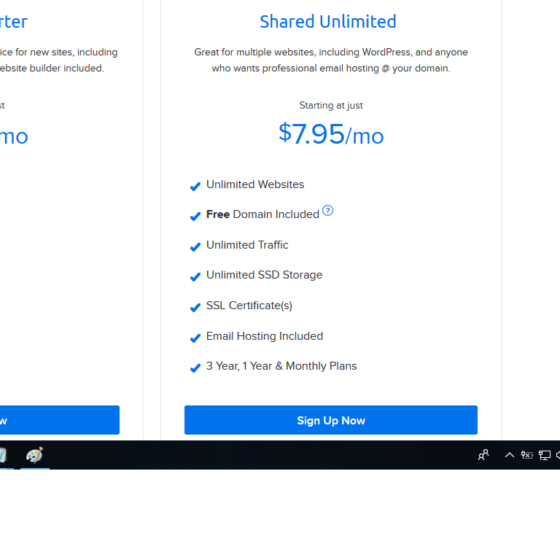Open the Paint app in the taskbar
The image size is (560, 560).
coord(35,455)
